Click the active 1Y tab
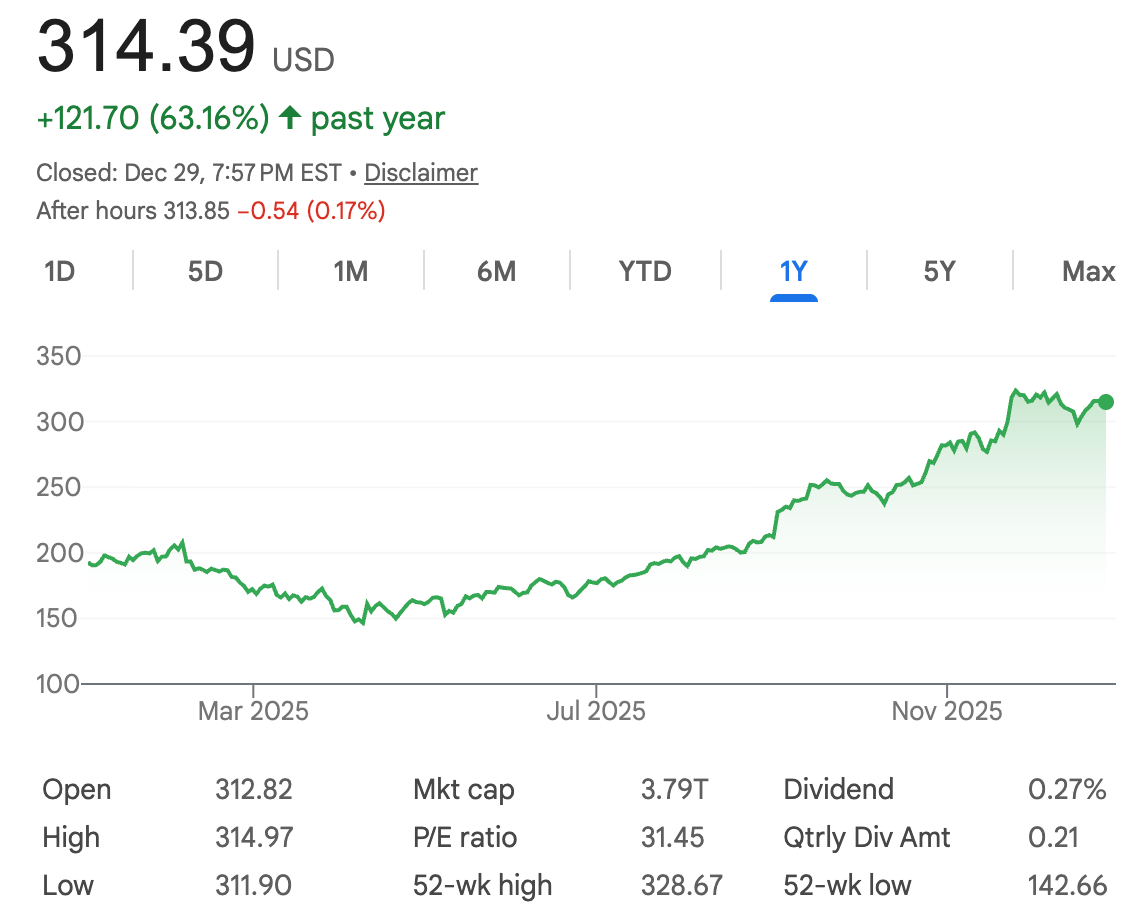This screenshot has width=1140, height=924. 793,271
